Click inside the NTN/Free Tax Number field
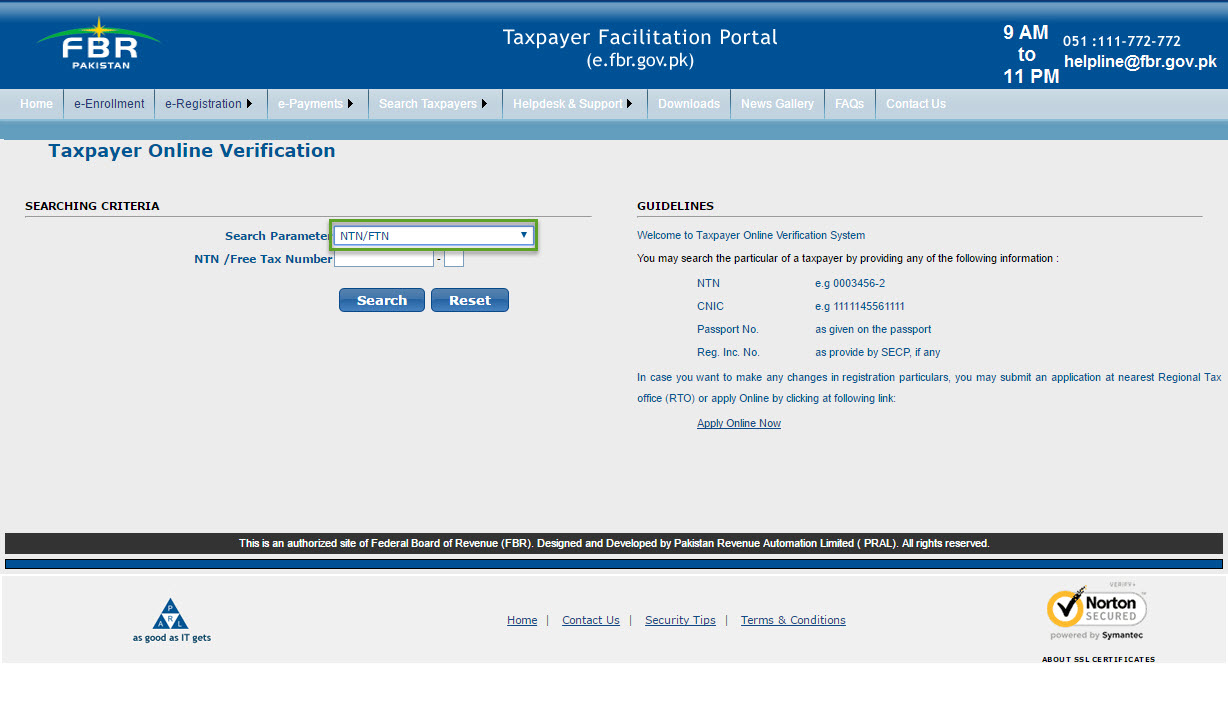The width and height of the screenshot is (1228, 702). (383, 258)
